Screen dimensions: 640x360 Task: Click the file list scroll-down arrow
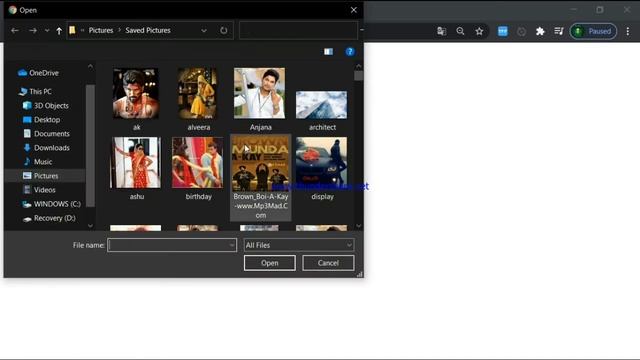point(358,226)
